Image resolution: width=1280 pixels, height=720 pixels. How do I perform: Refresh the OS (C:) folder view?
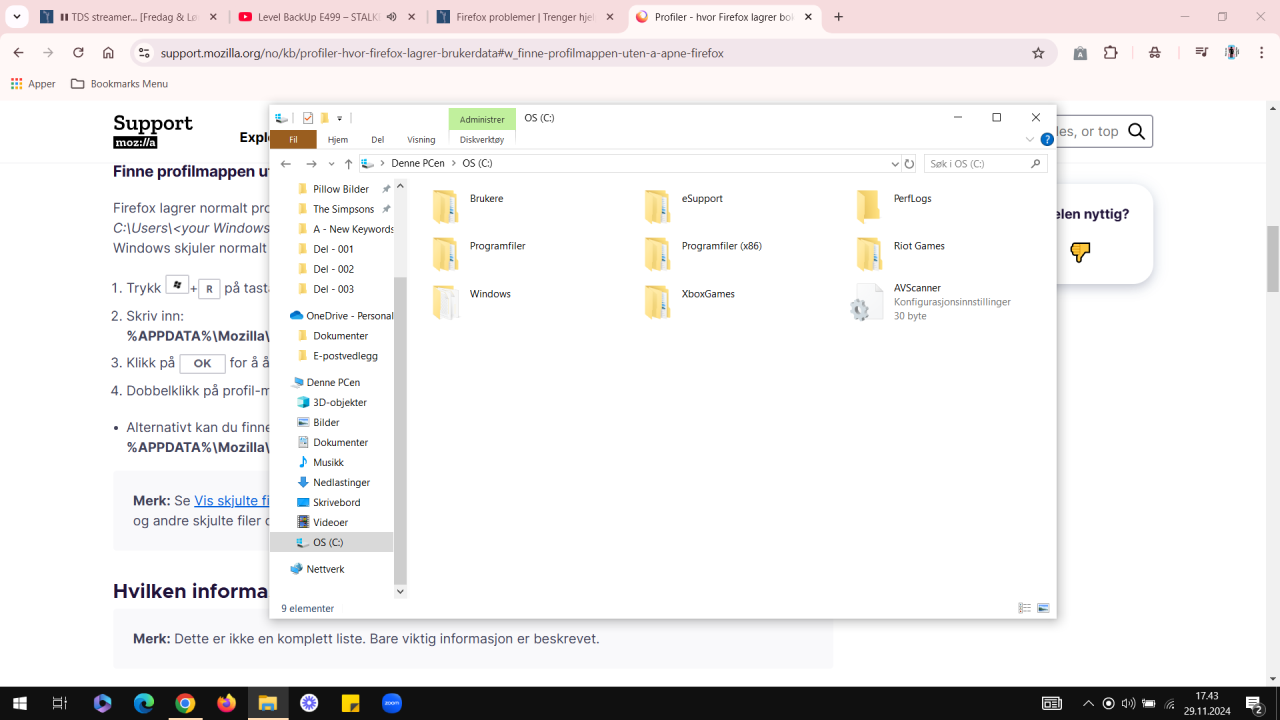coord(909,164)
